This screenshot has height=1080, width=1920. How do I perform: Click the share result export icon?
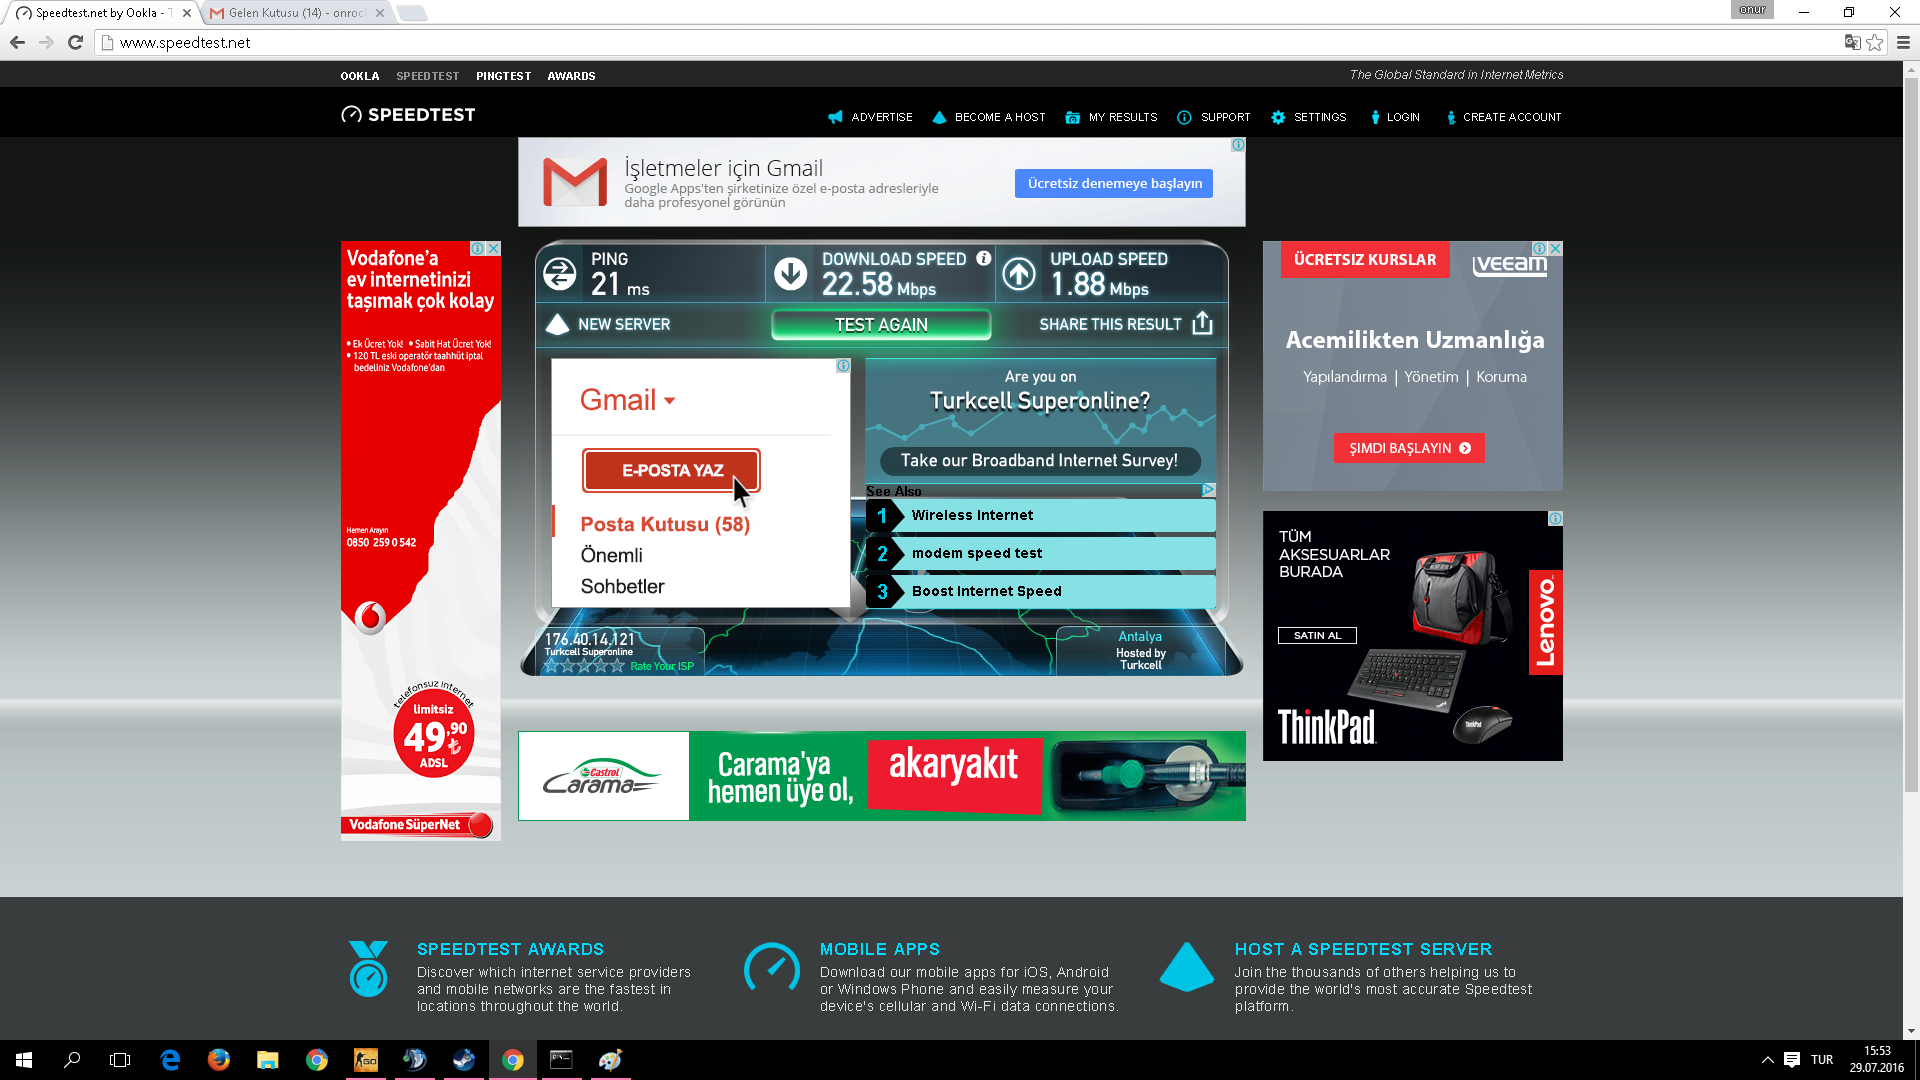[1203, 323]
